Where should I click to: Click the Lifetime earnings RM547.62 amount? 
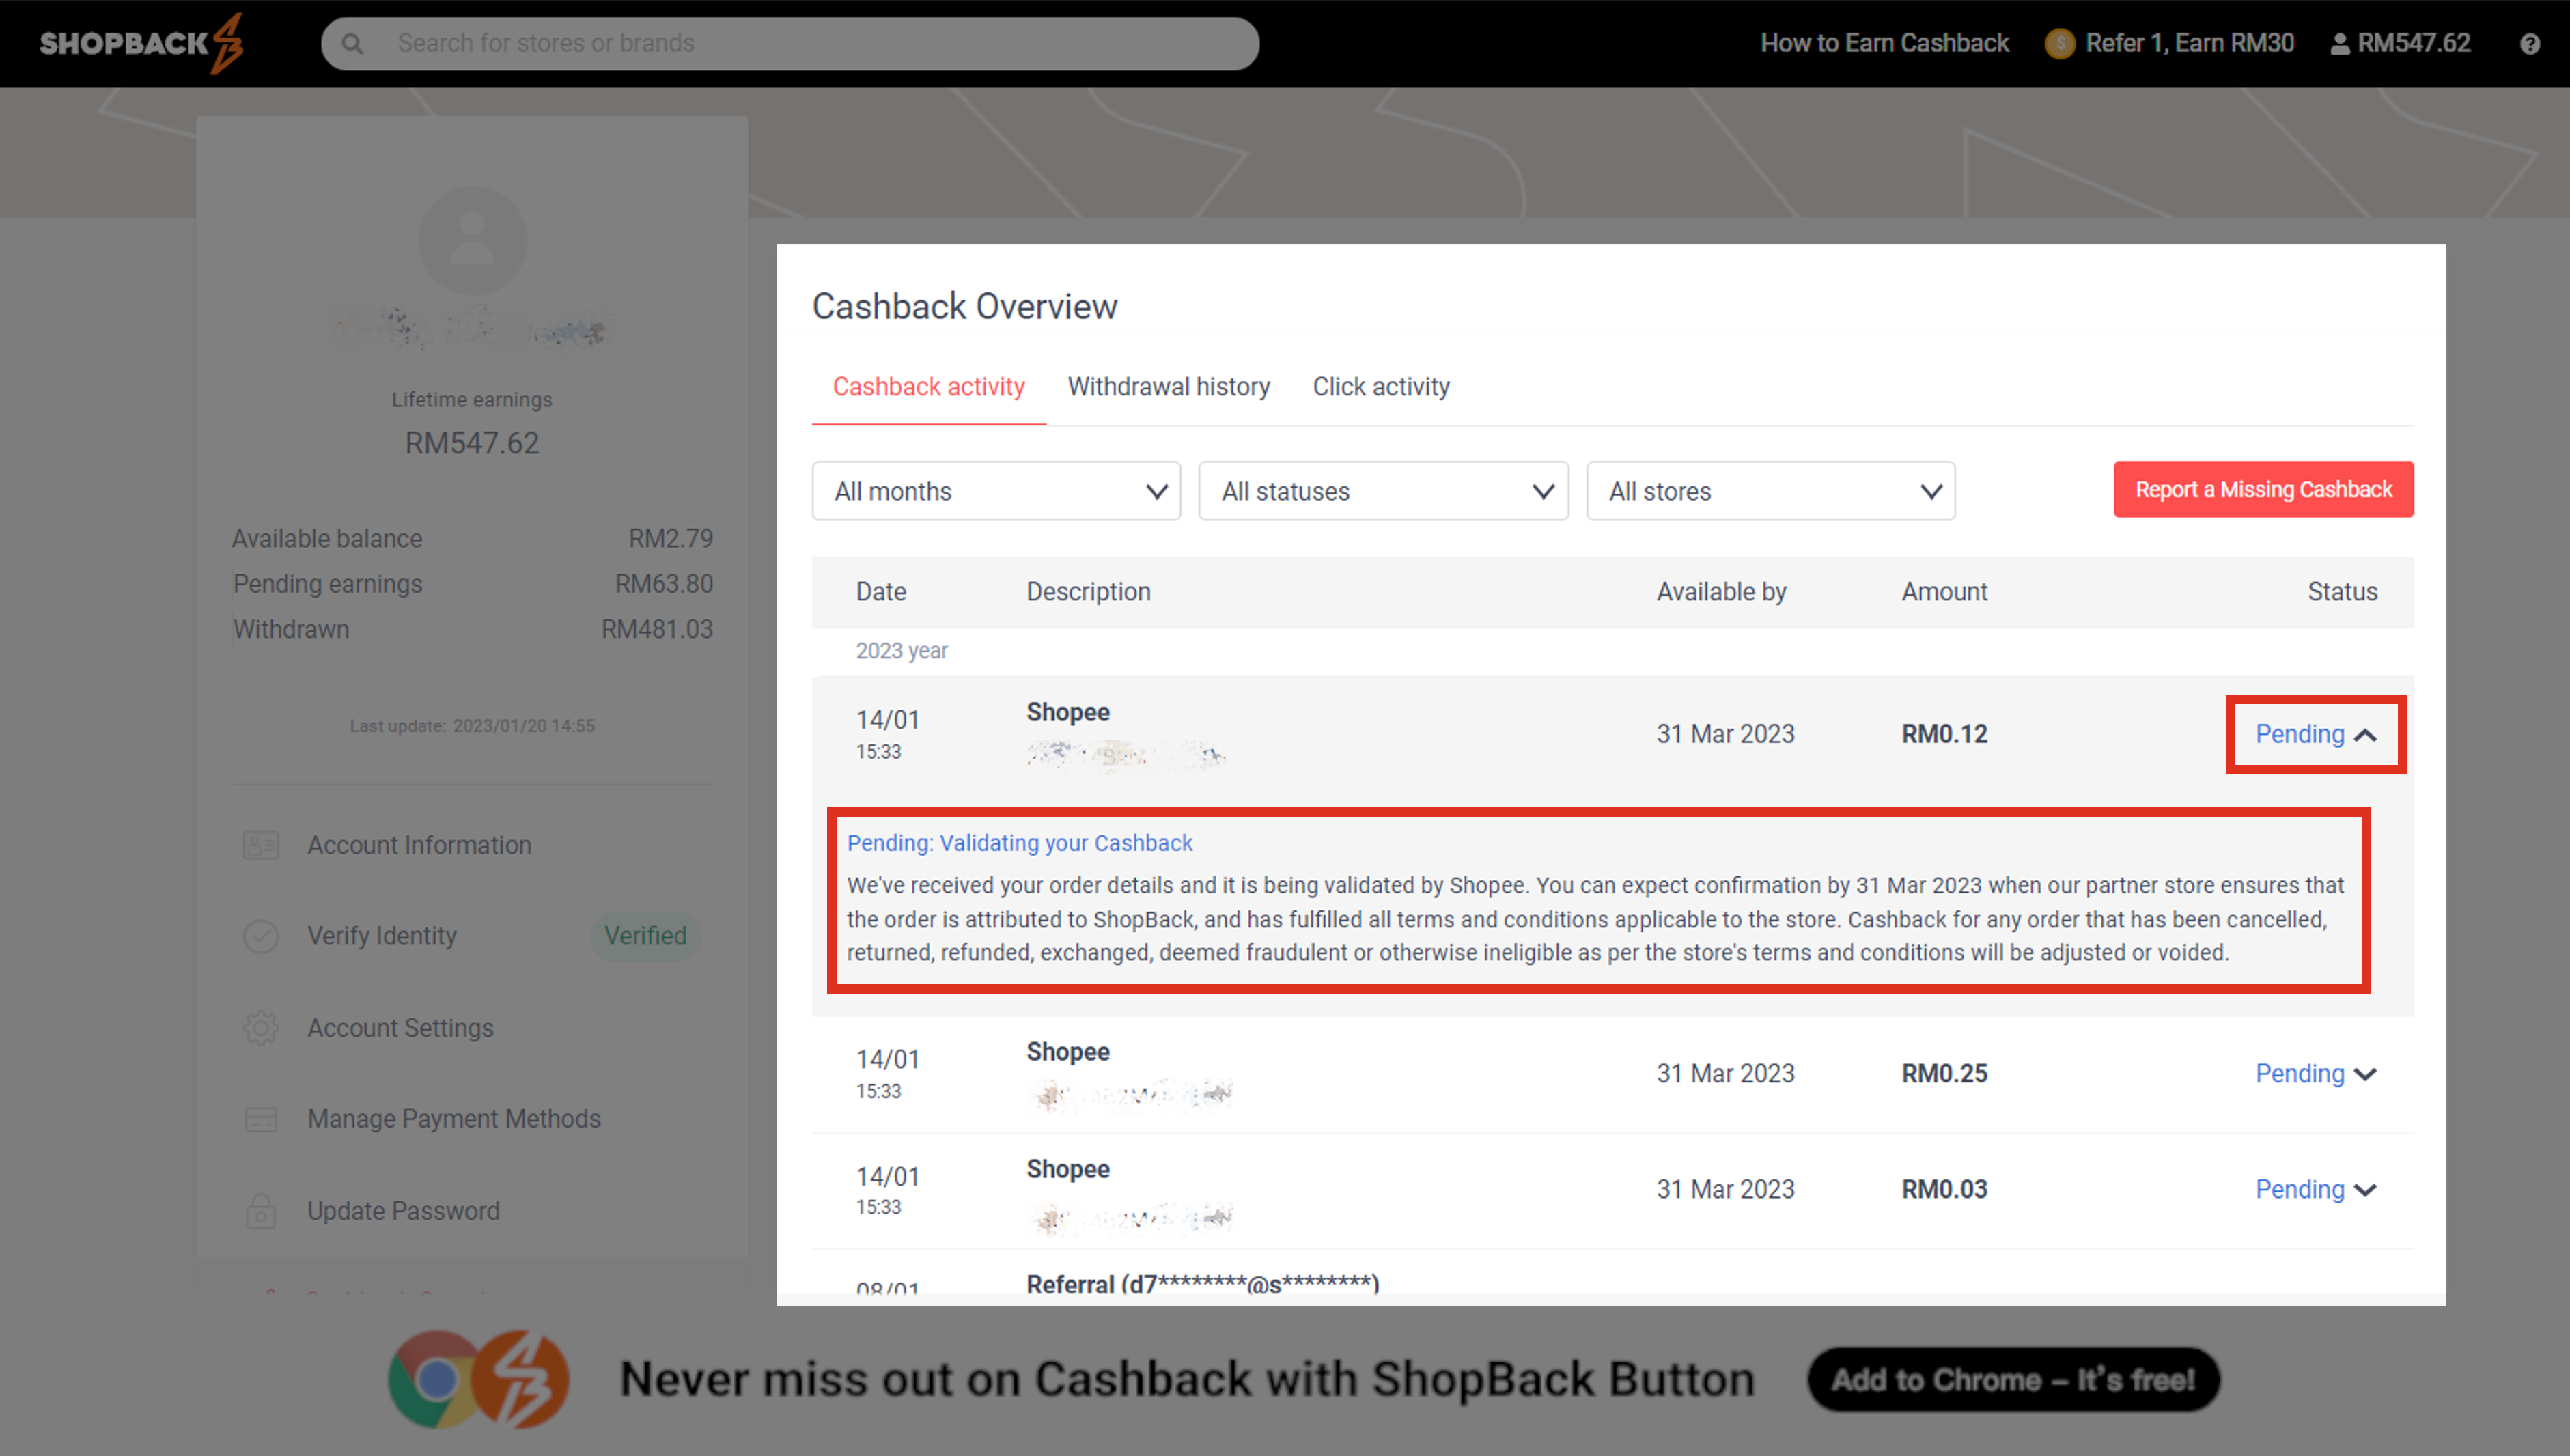pyautogui.click(x=472, y=443)
